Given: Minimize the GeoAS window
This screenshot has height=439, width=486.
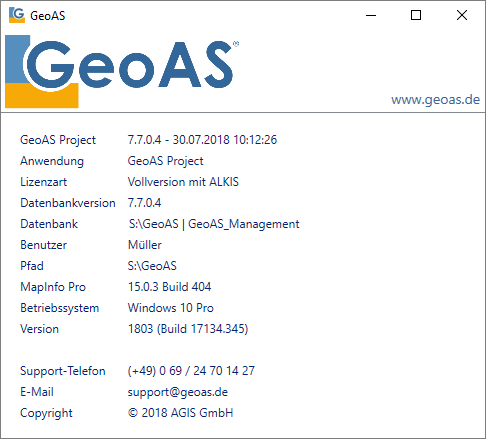Looking at the screenshot, I should 371,15.
